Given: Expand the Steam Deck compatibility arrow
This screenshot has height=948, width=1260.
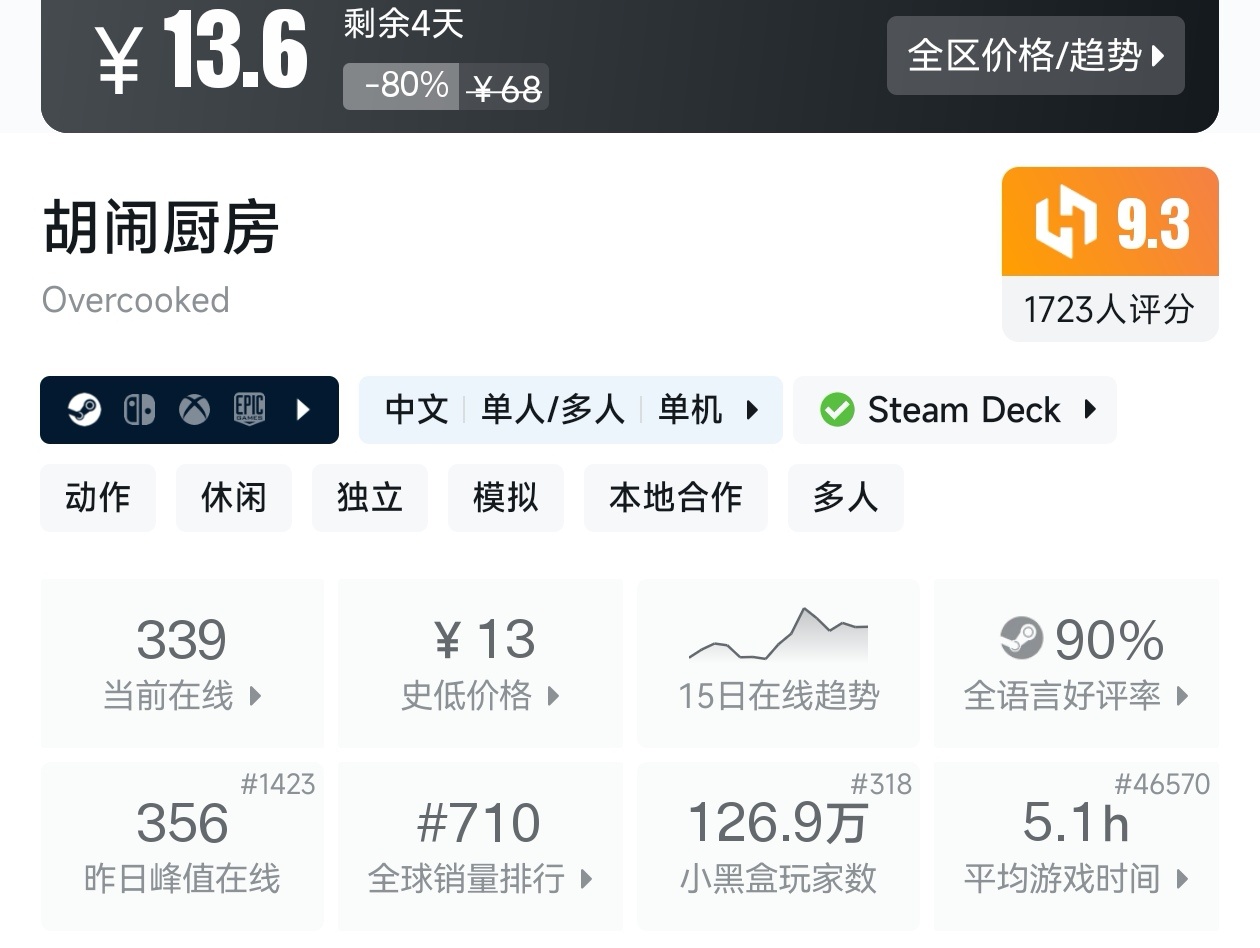Looking at the screenshot, I should [1090, 409].
